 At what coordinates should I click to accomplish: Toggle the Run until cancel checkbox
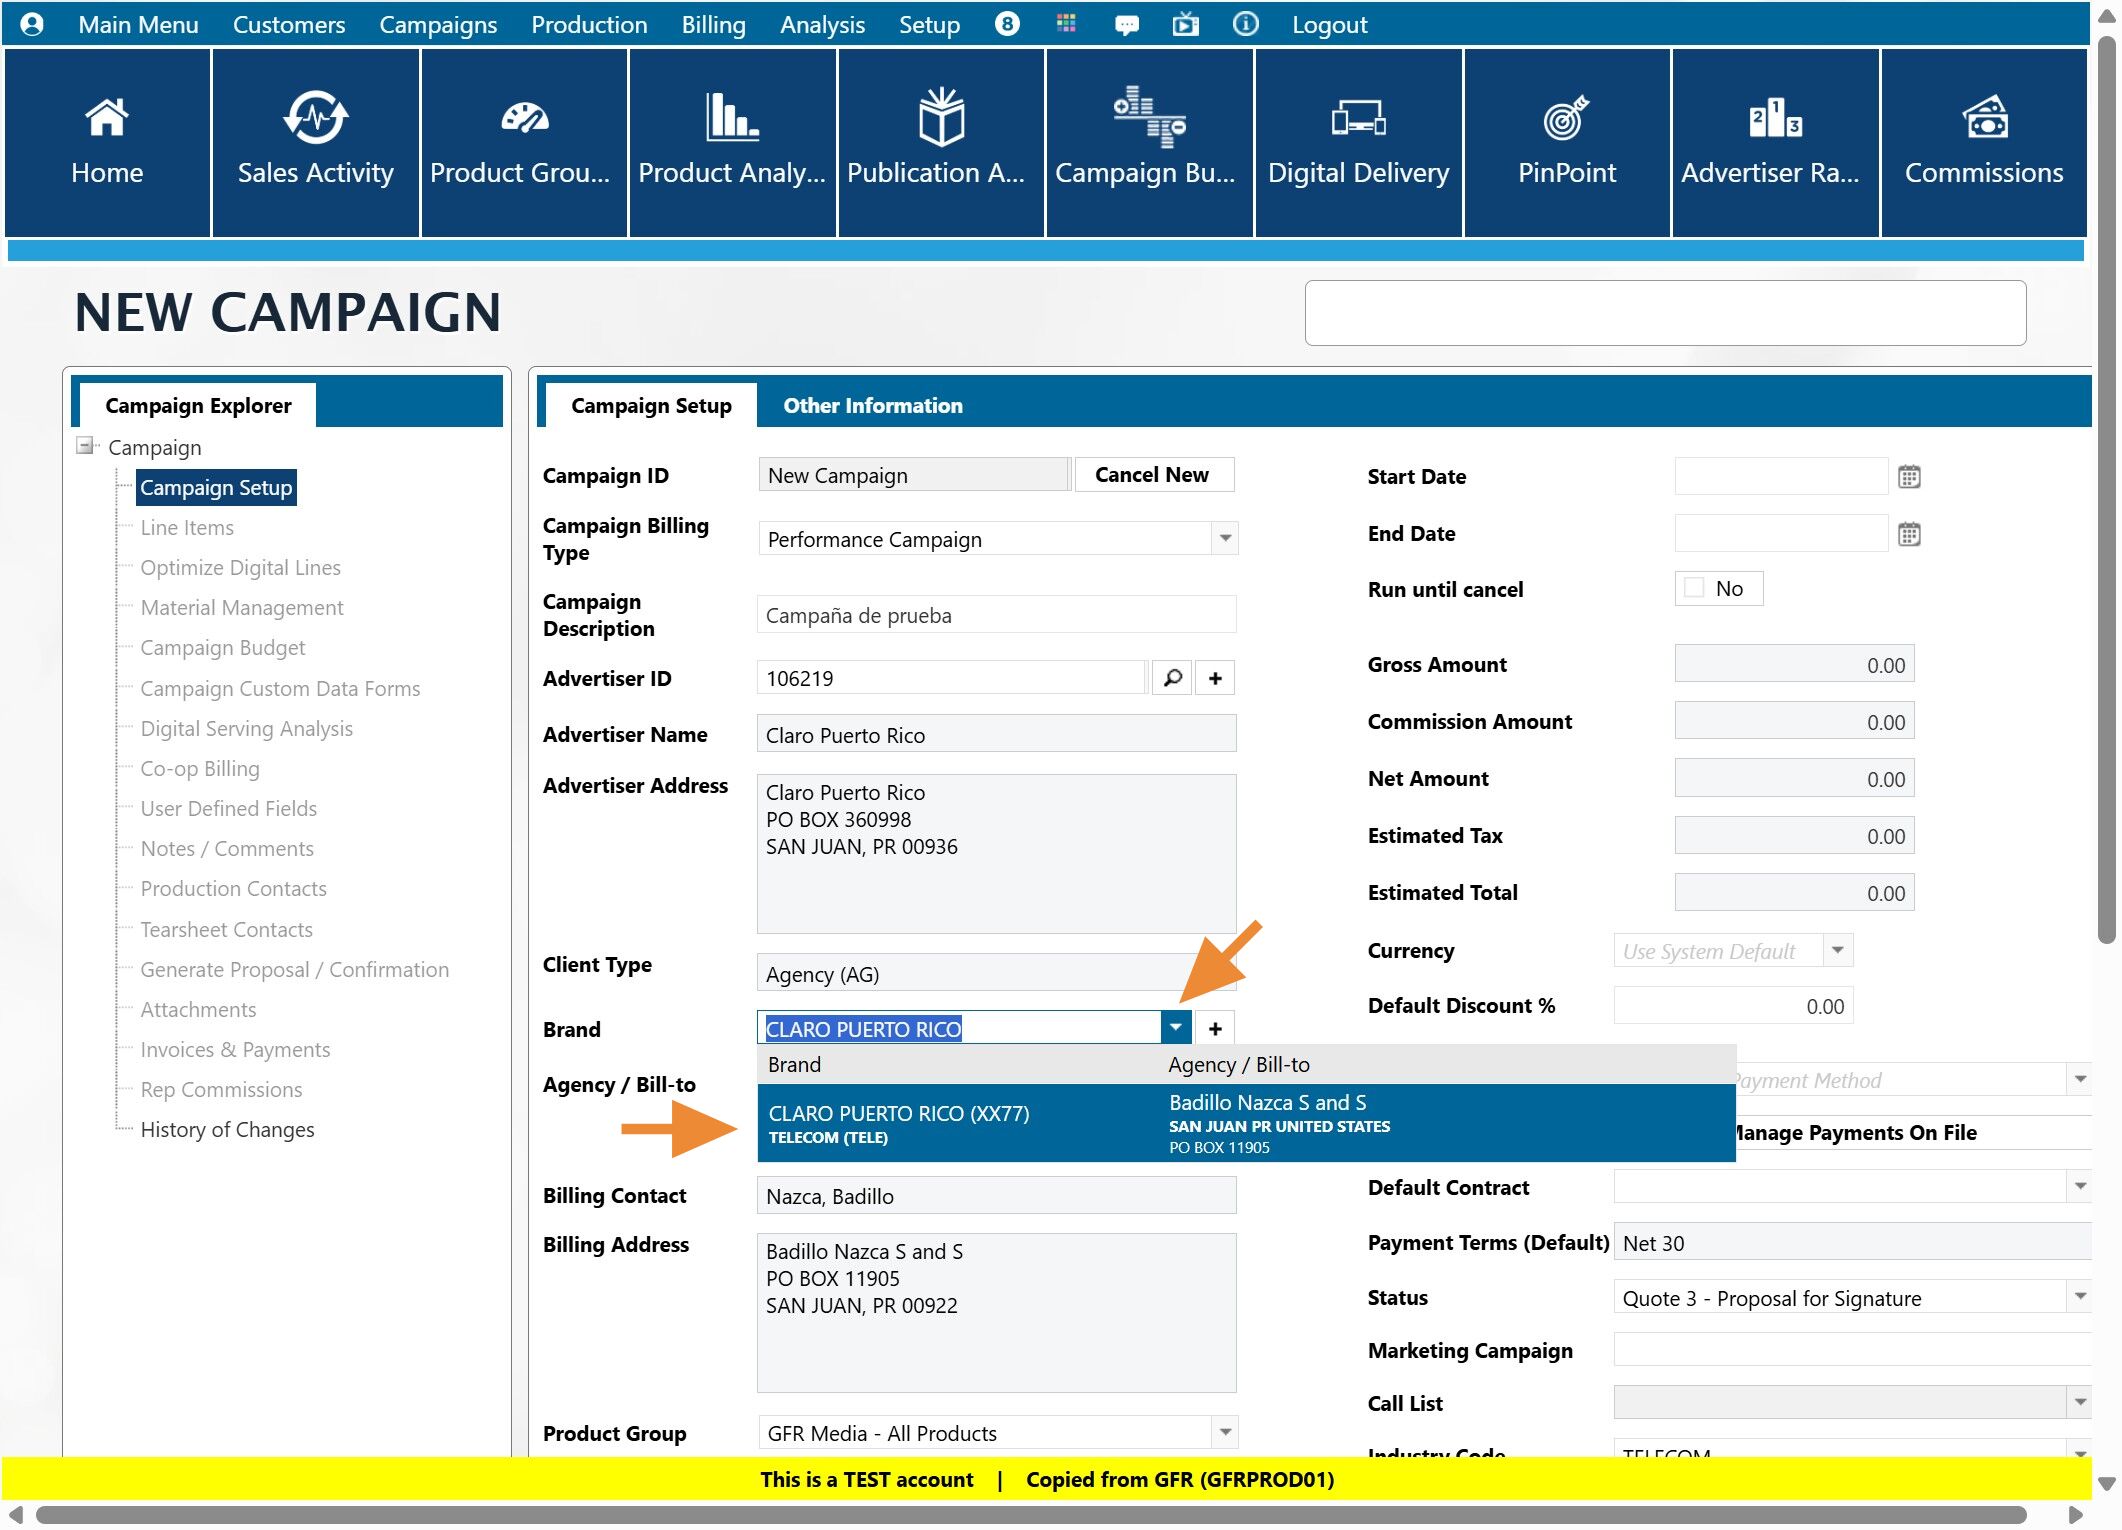1694,588
